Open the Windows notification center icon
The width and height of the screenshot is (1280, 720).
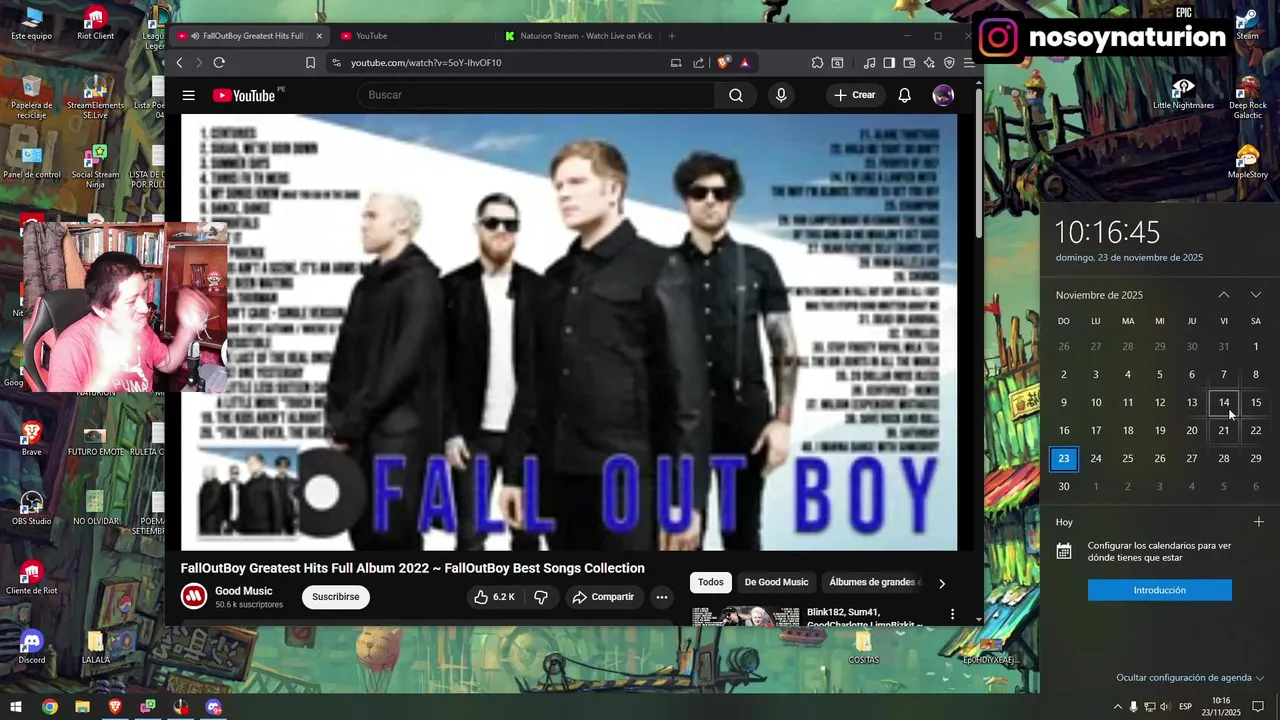tap(1259, 707)
